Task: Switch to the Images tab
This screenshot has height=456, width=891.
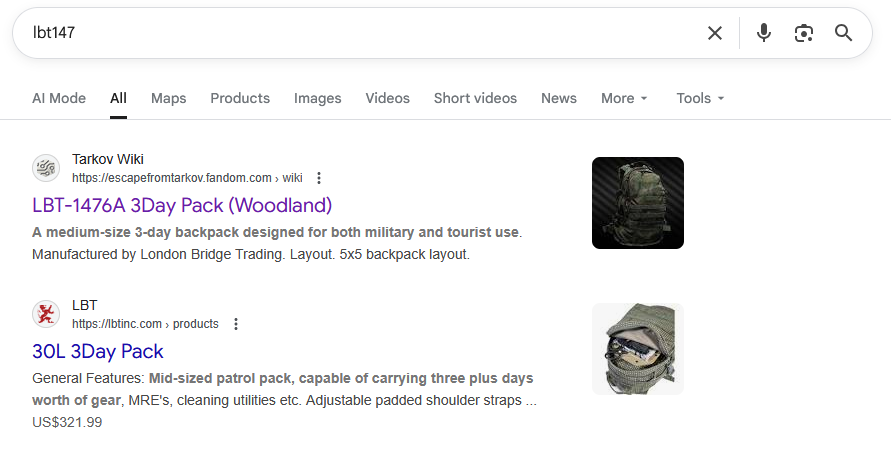Action: pos(318,98)
